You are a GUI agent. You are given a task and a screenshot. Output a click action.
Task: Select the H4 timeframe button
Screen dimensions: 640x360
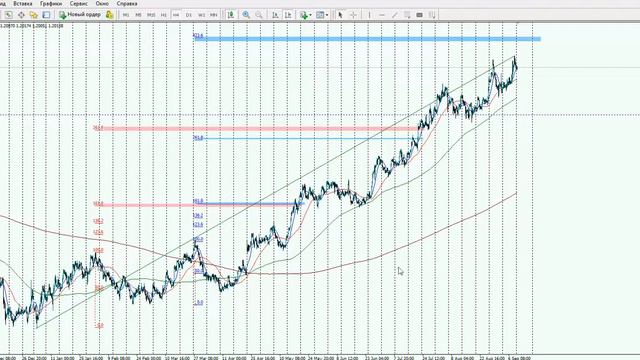tap(176, 15)
